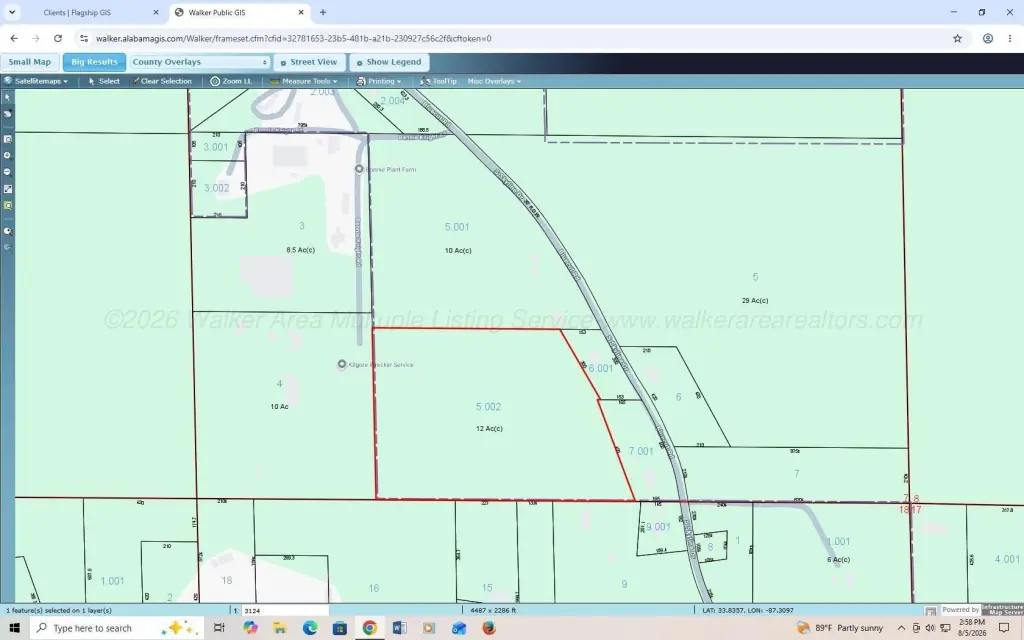Click the scale input field showing 3124

285,611
